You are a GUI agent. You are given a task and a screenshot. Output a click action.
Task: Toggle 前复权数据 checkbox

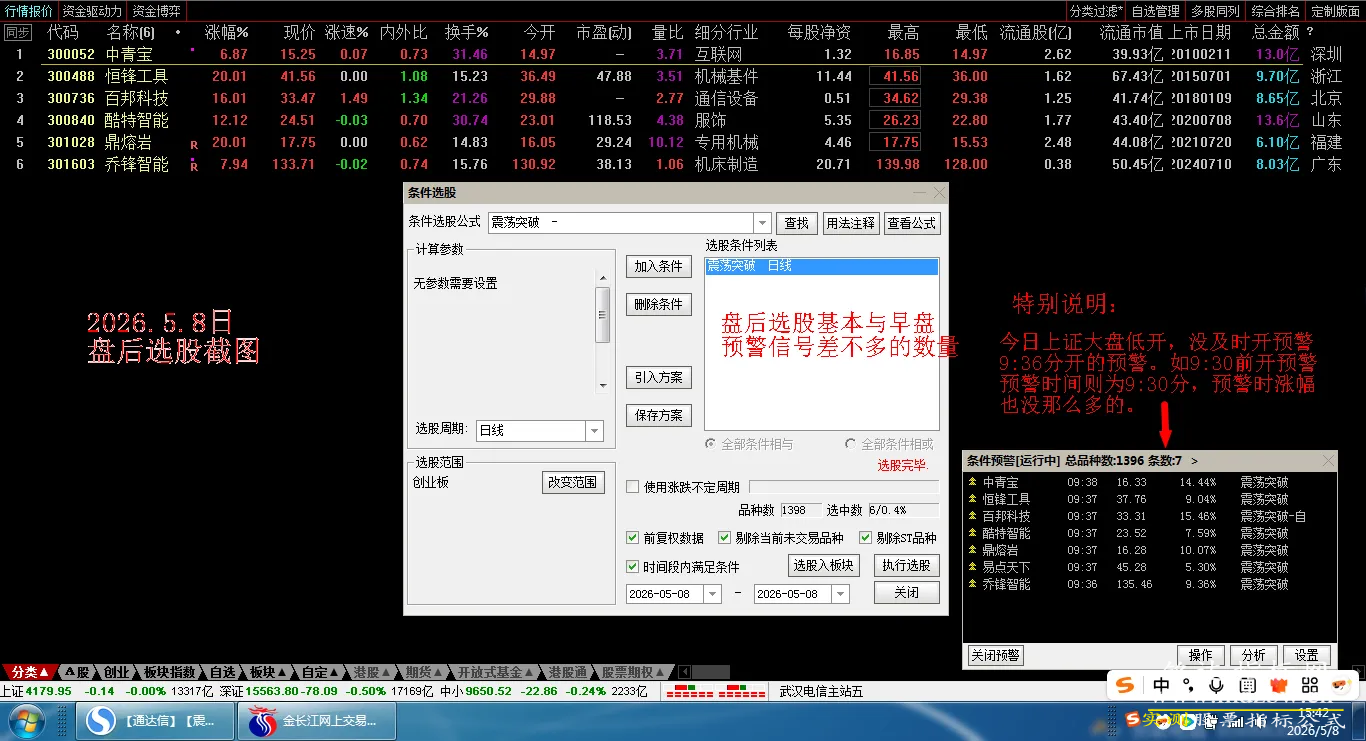click(x=632, y=538)
